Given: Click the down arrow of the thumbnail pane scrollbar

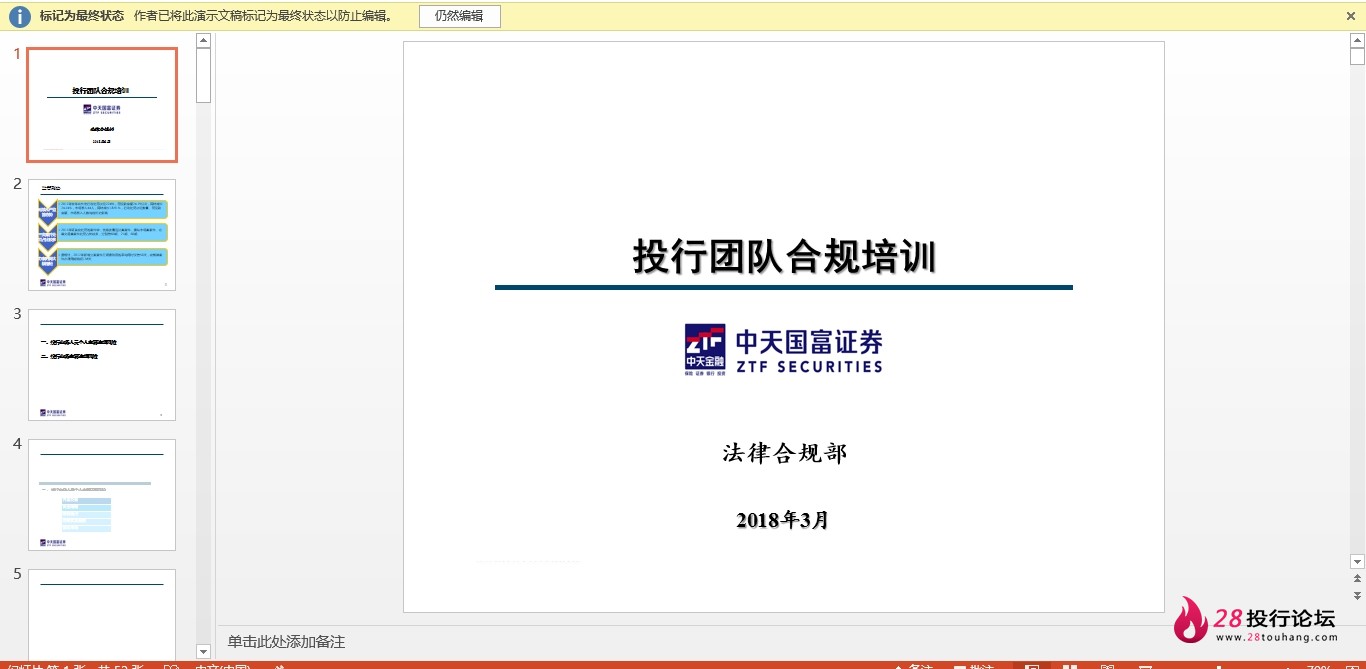Looking at the screenshot, I should [x=203, y=651].
